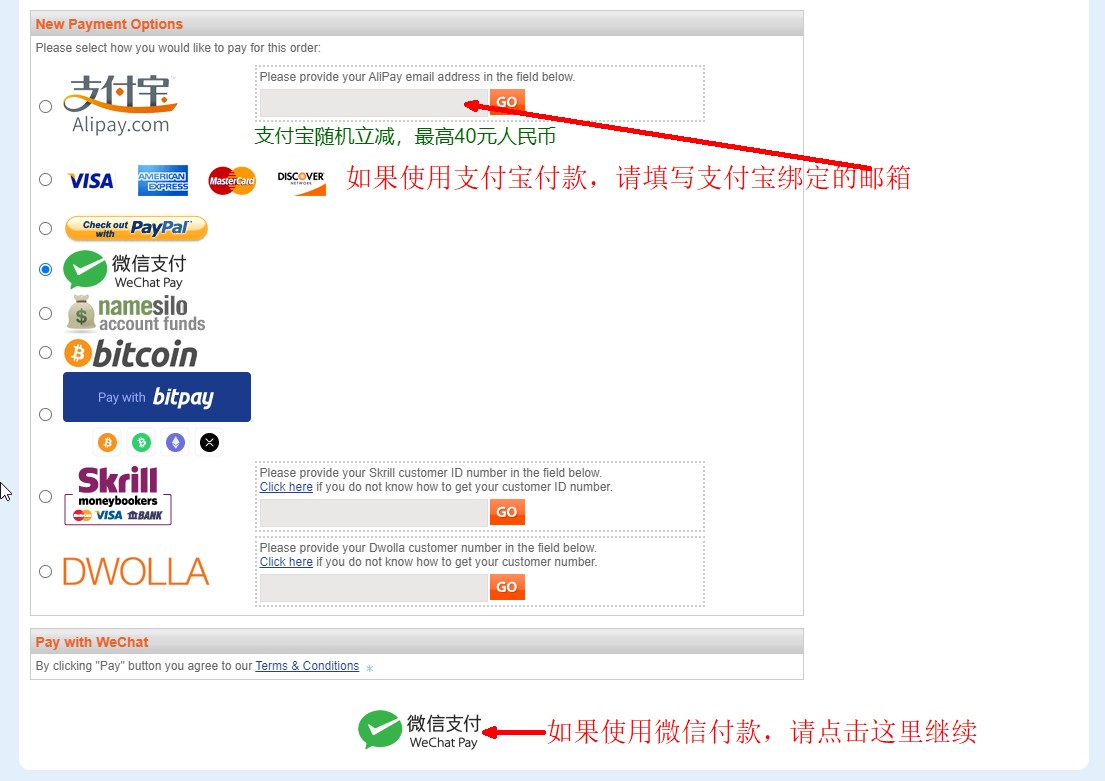Select the PayPal radio button
The height and width of the screenshot is (781, 1105).
point(46,228)
